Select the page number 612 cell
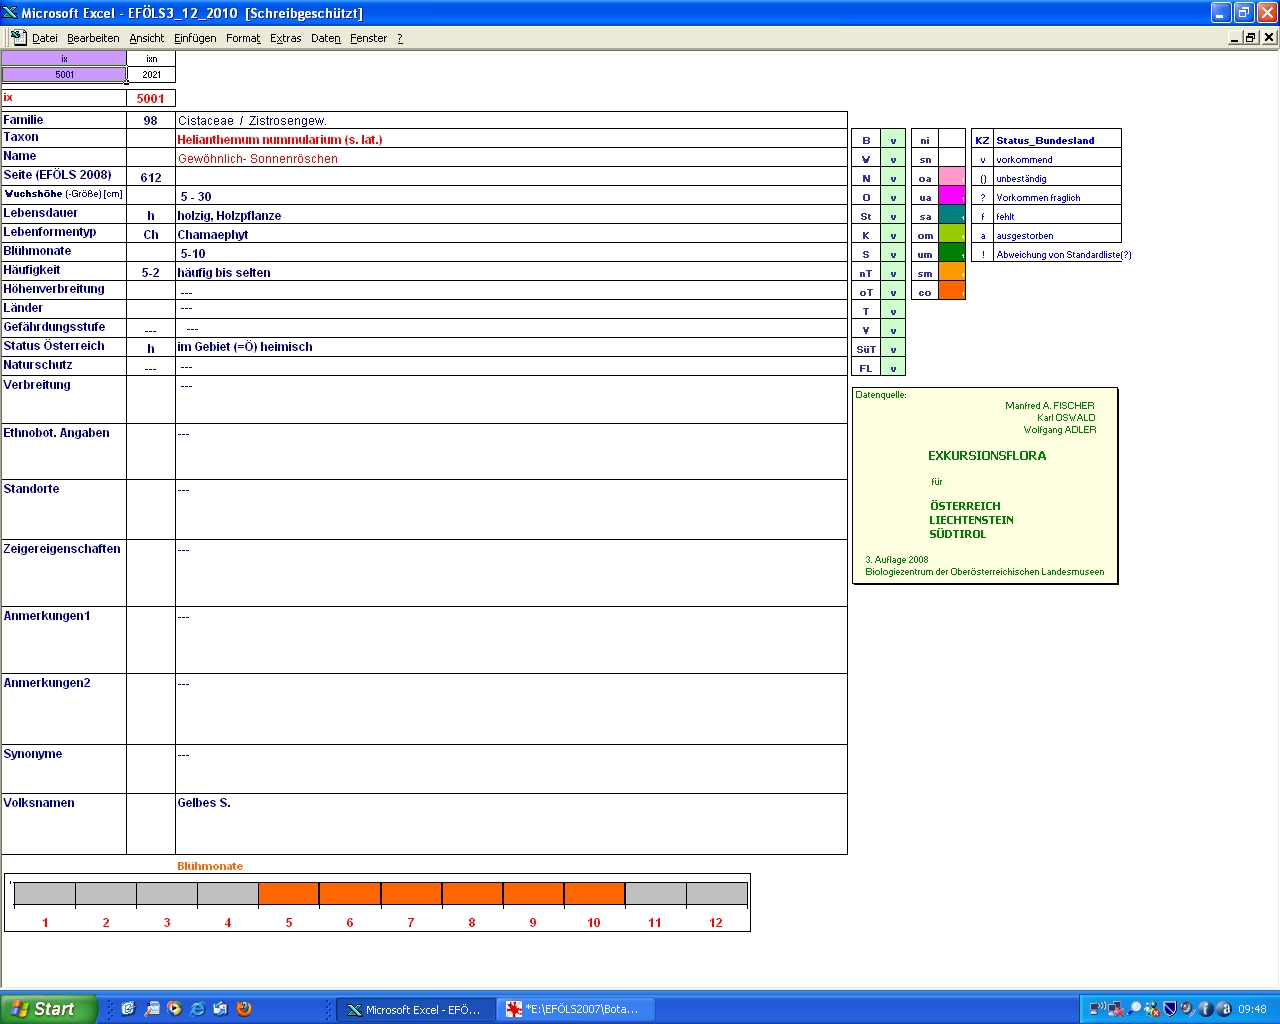This screenshot has height=1024, width=1280. (x=151, y=177)
